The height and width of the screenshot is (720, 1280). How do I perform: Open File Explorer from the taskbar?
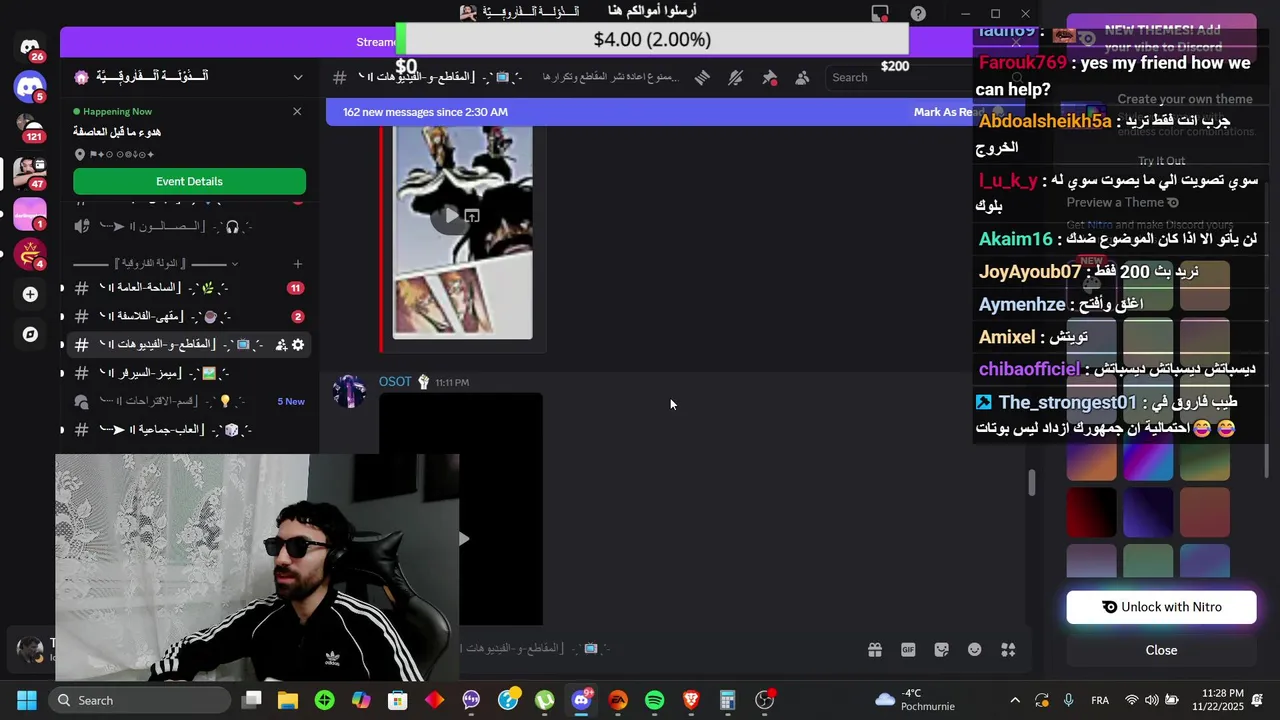pos(288,700)
